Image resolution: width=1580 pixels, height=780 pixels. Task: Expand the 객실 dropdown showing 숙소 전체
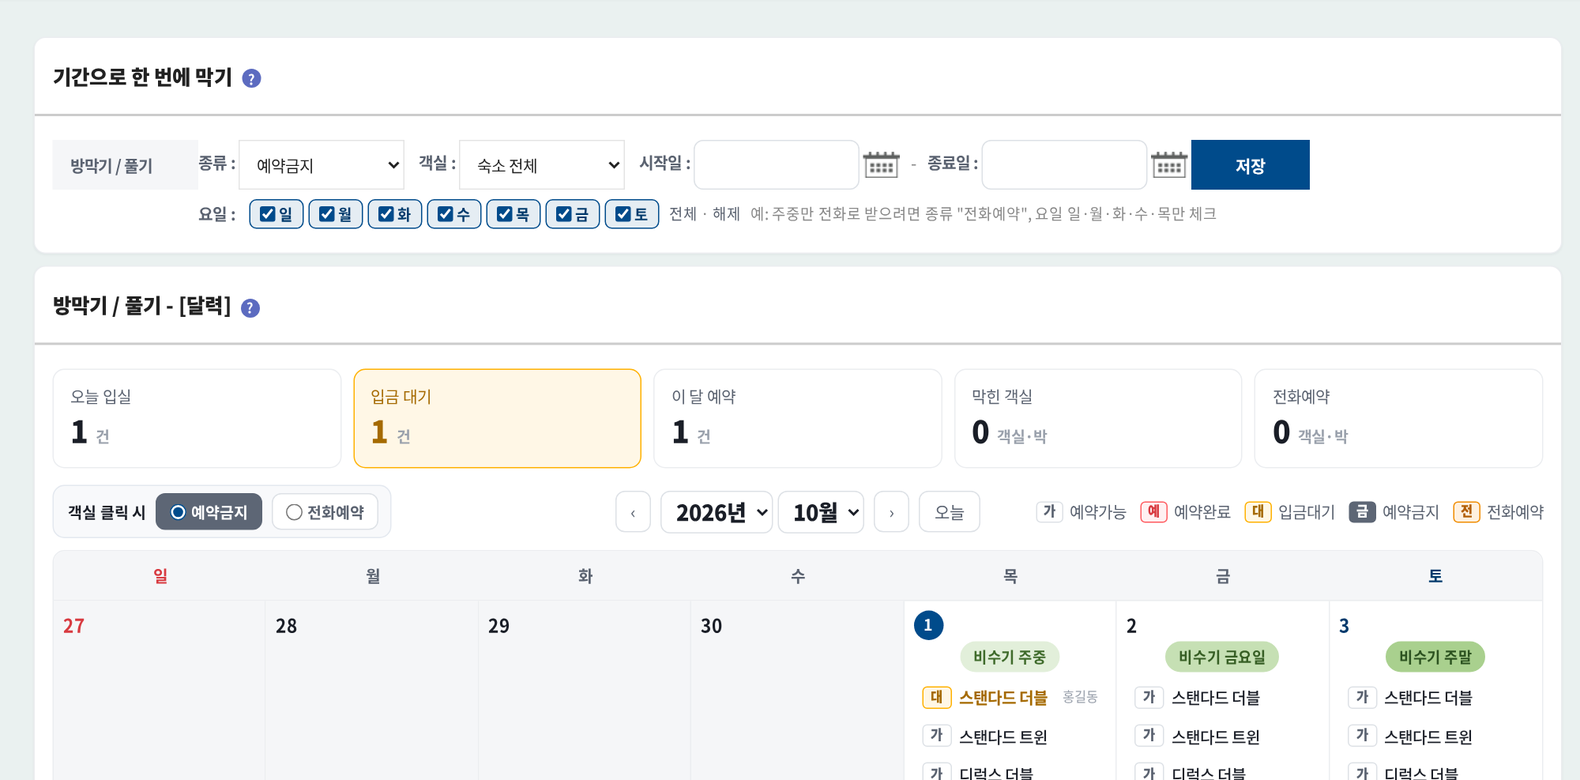(x=542, y=165)
